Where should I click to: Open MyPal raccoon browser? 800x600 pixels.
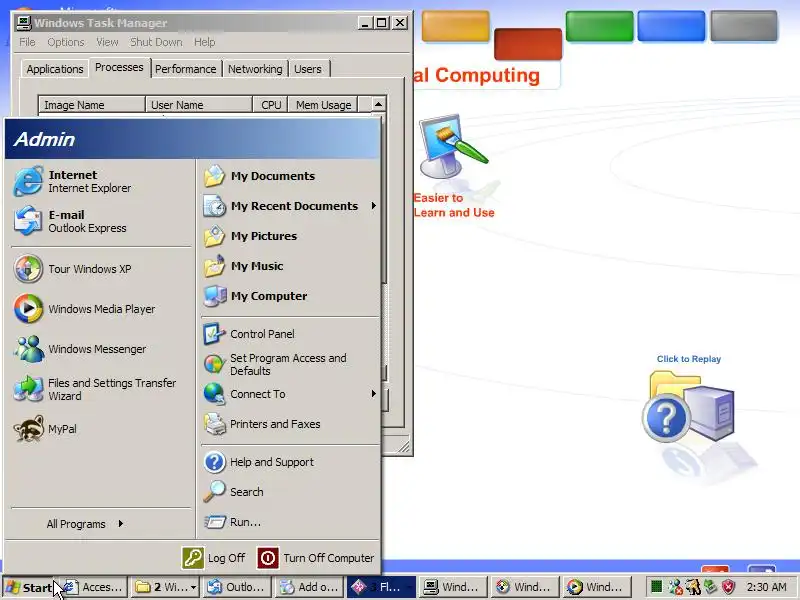pyautogui.click(x=101, y=429)
